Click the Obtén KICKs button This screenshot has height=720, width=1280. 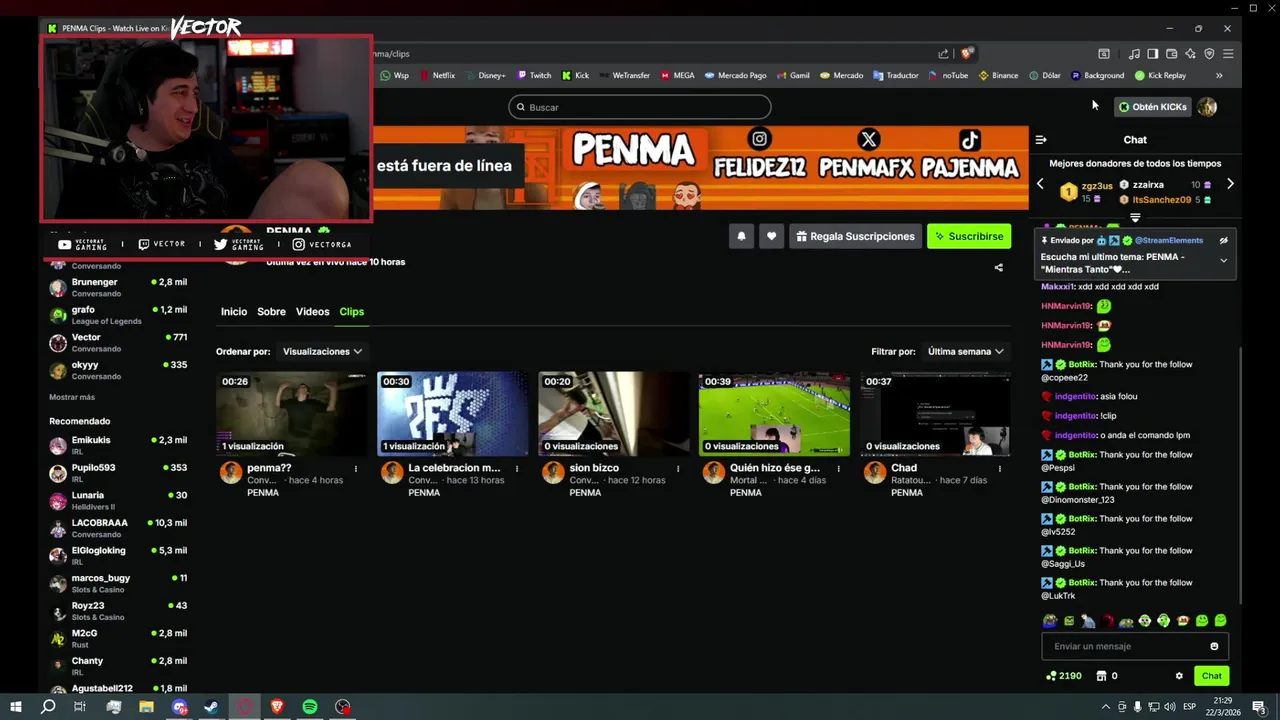coord(1153,107)
